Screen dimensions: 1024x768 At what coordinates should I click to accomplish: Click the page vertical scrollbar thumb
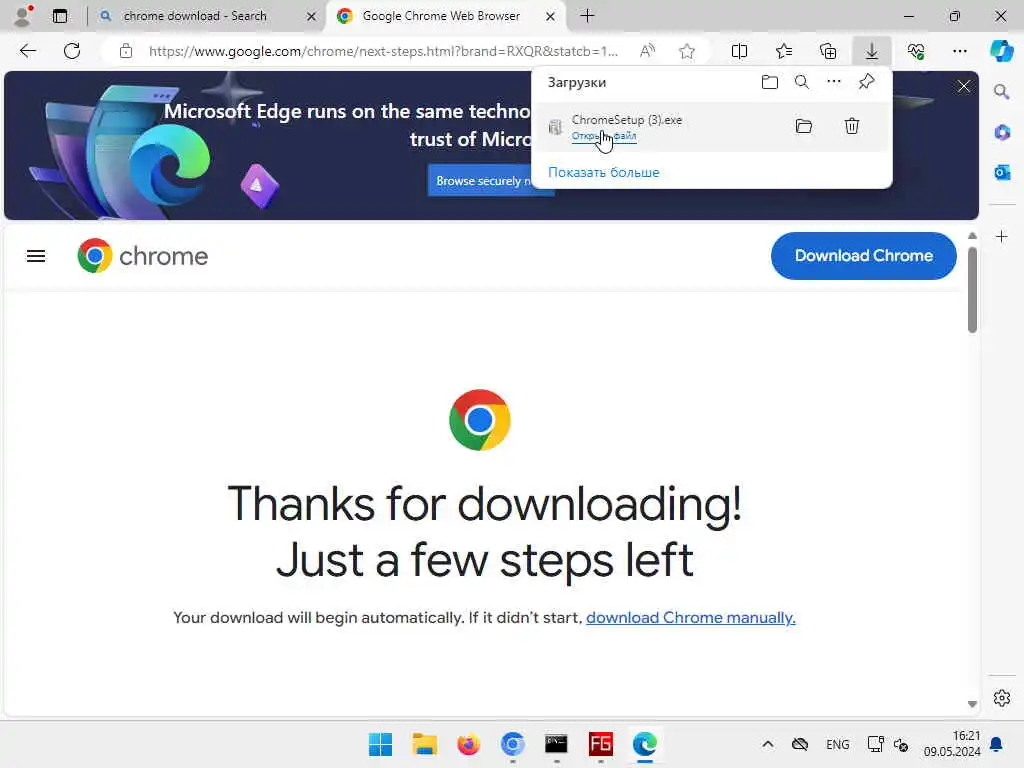tap(972, 290)
